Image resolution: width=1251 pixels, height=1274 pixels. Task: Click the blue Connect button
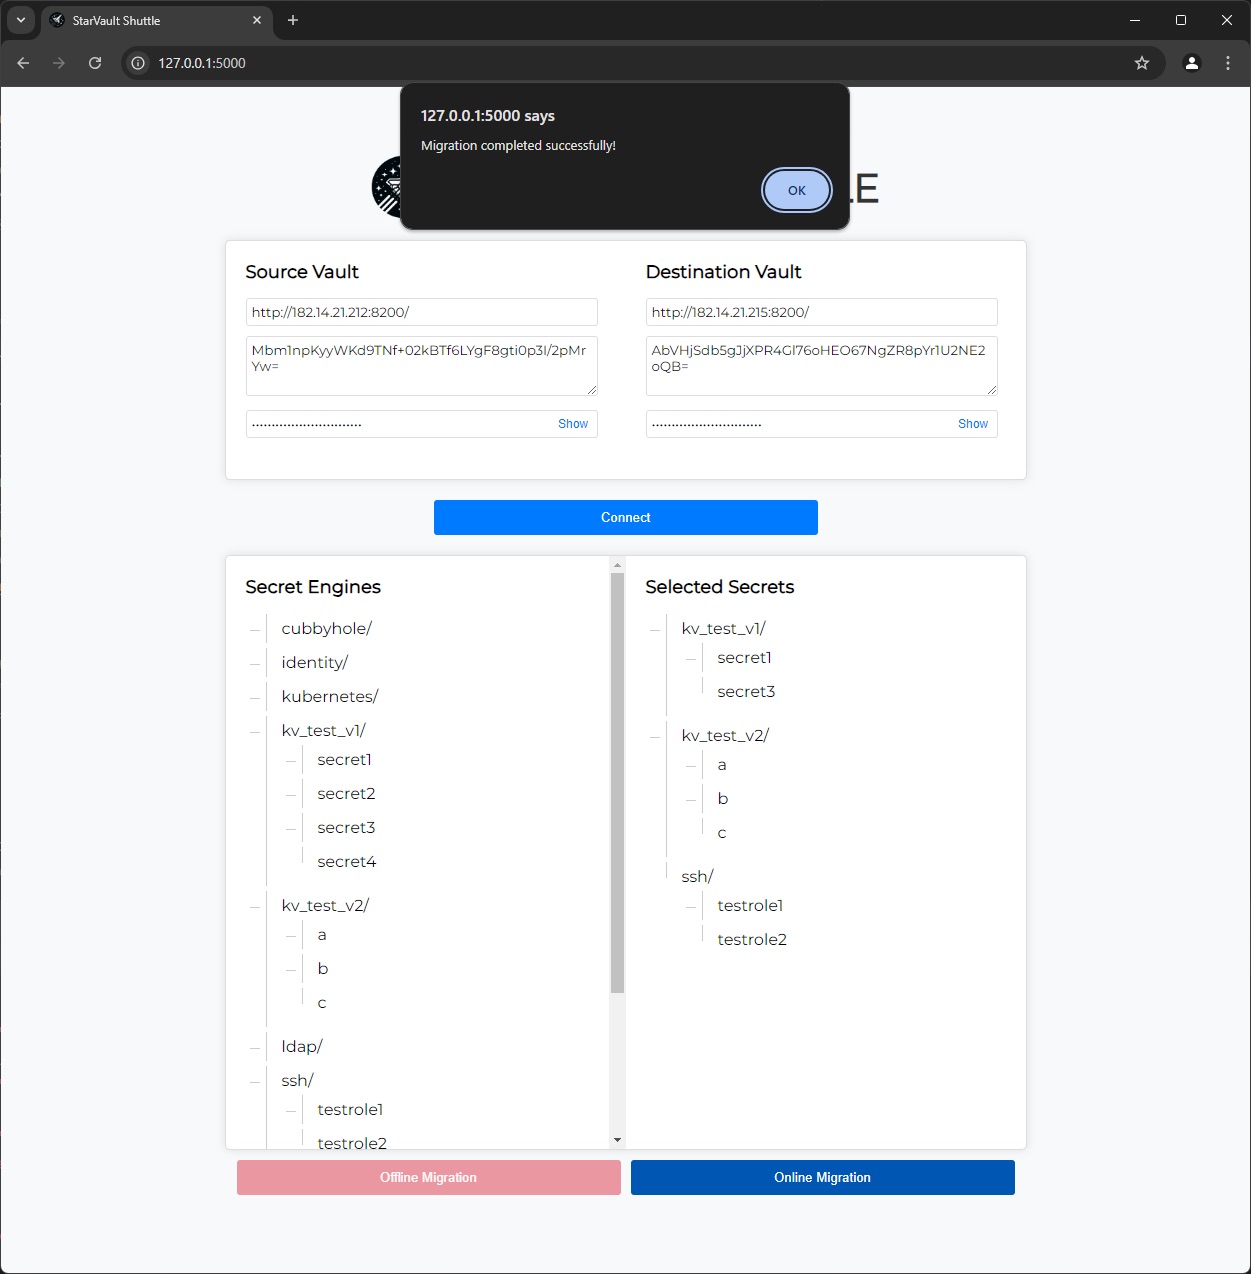625,517
